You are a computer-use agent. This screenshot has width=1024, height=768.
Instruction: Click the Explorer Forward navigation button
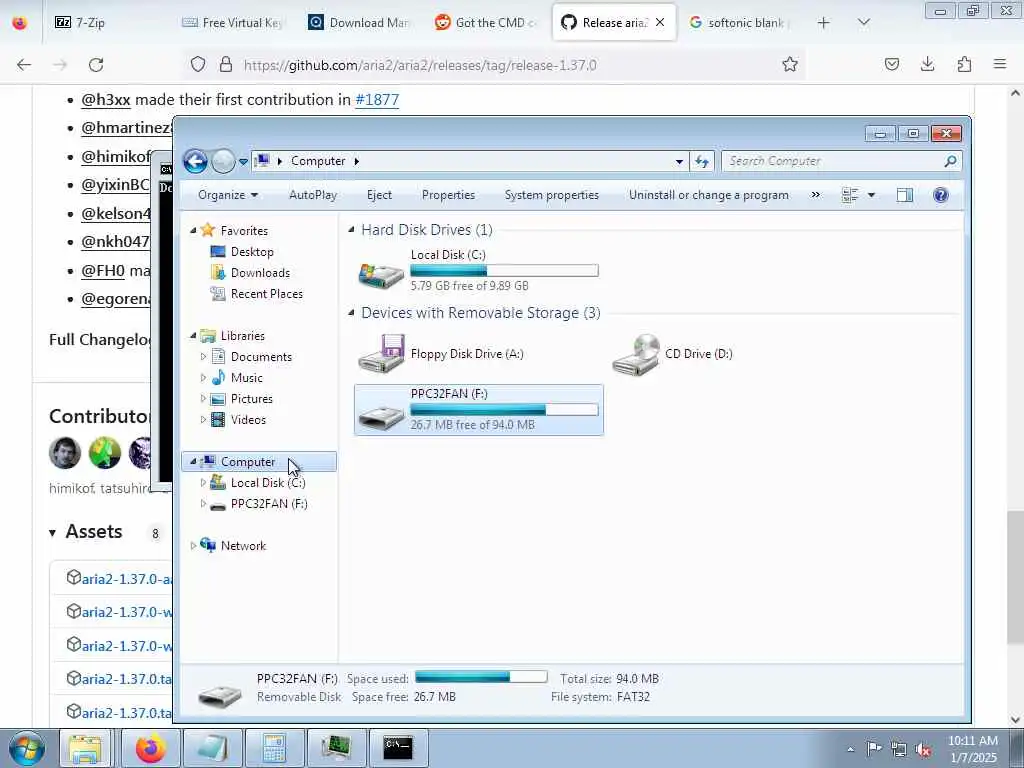click(223, 161)
